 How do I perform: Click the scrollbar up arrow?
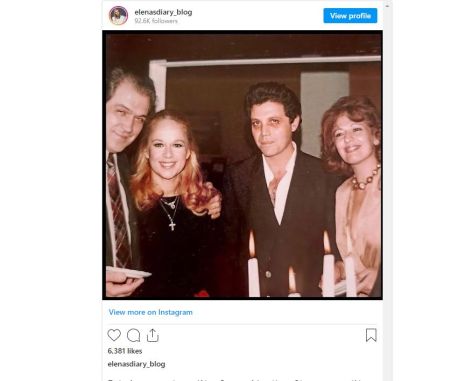[x=387, y=6]
